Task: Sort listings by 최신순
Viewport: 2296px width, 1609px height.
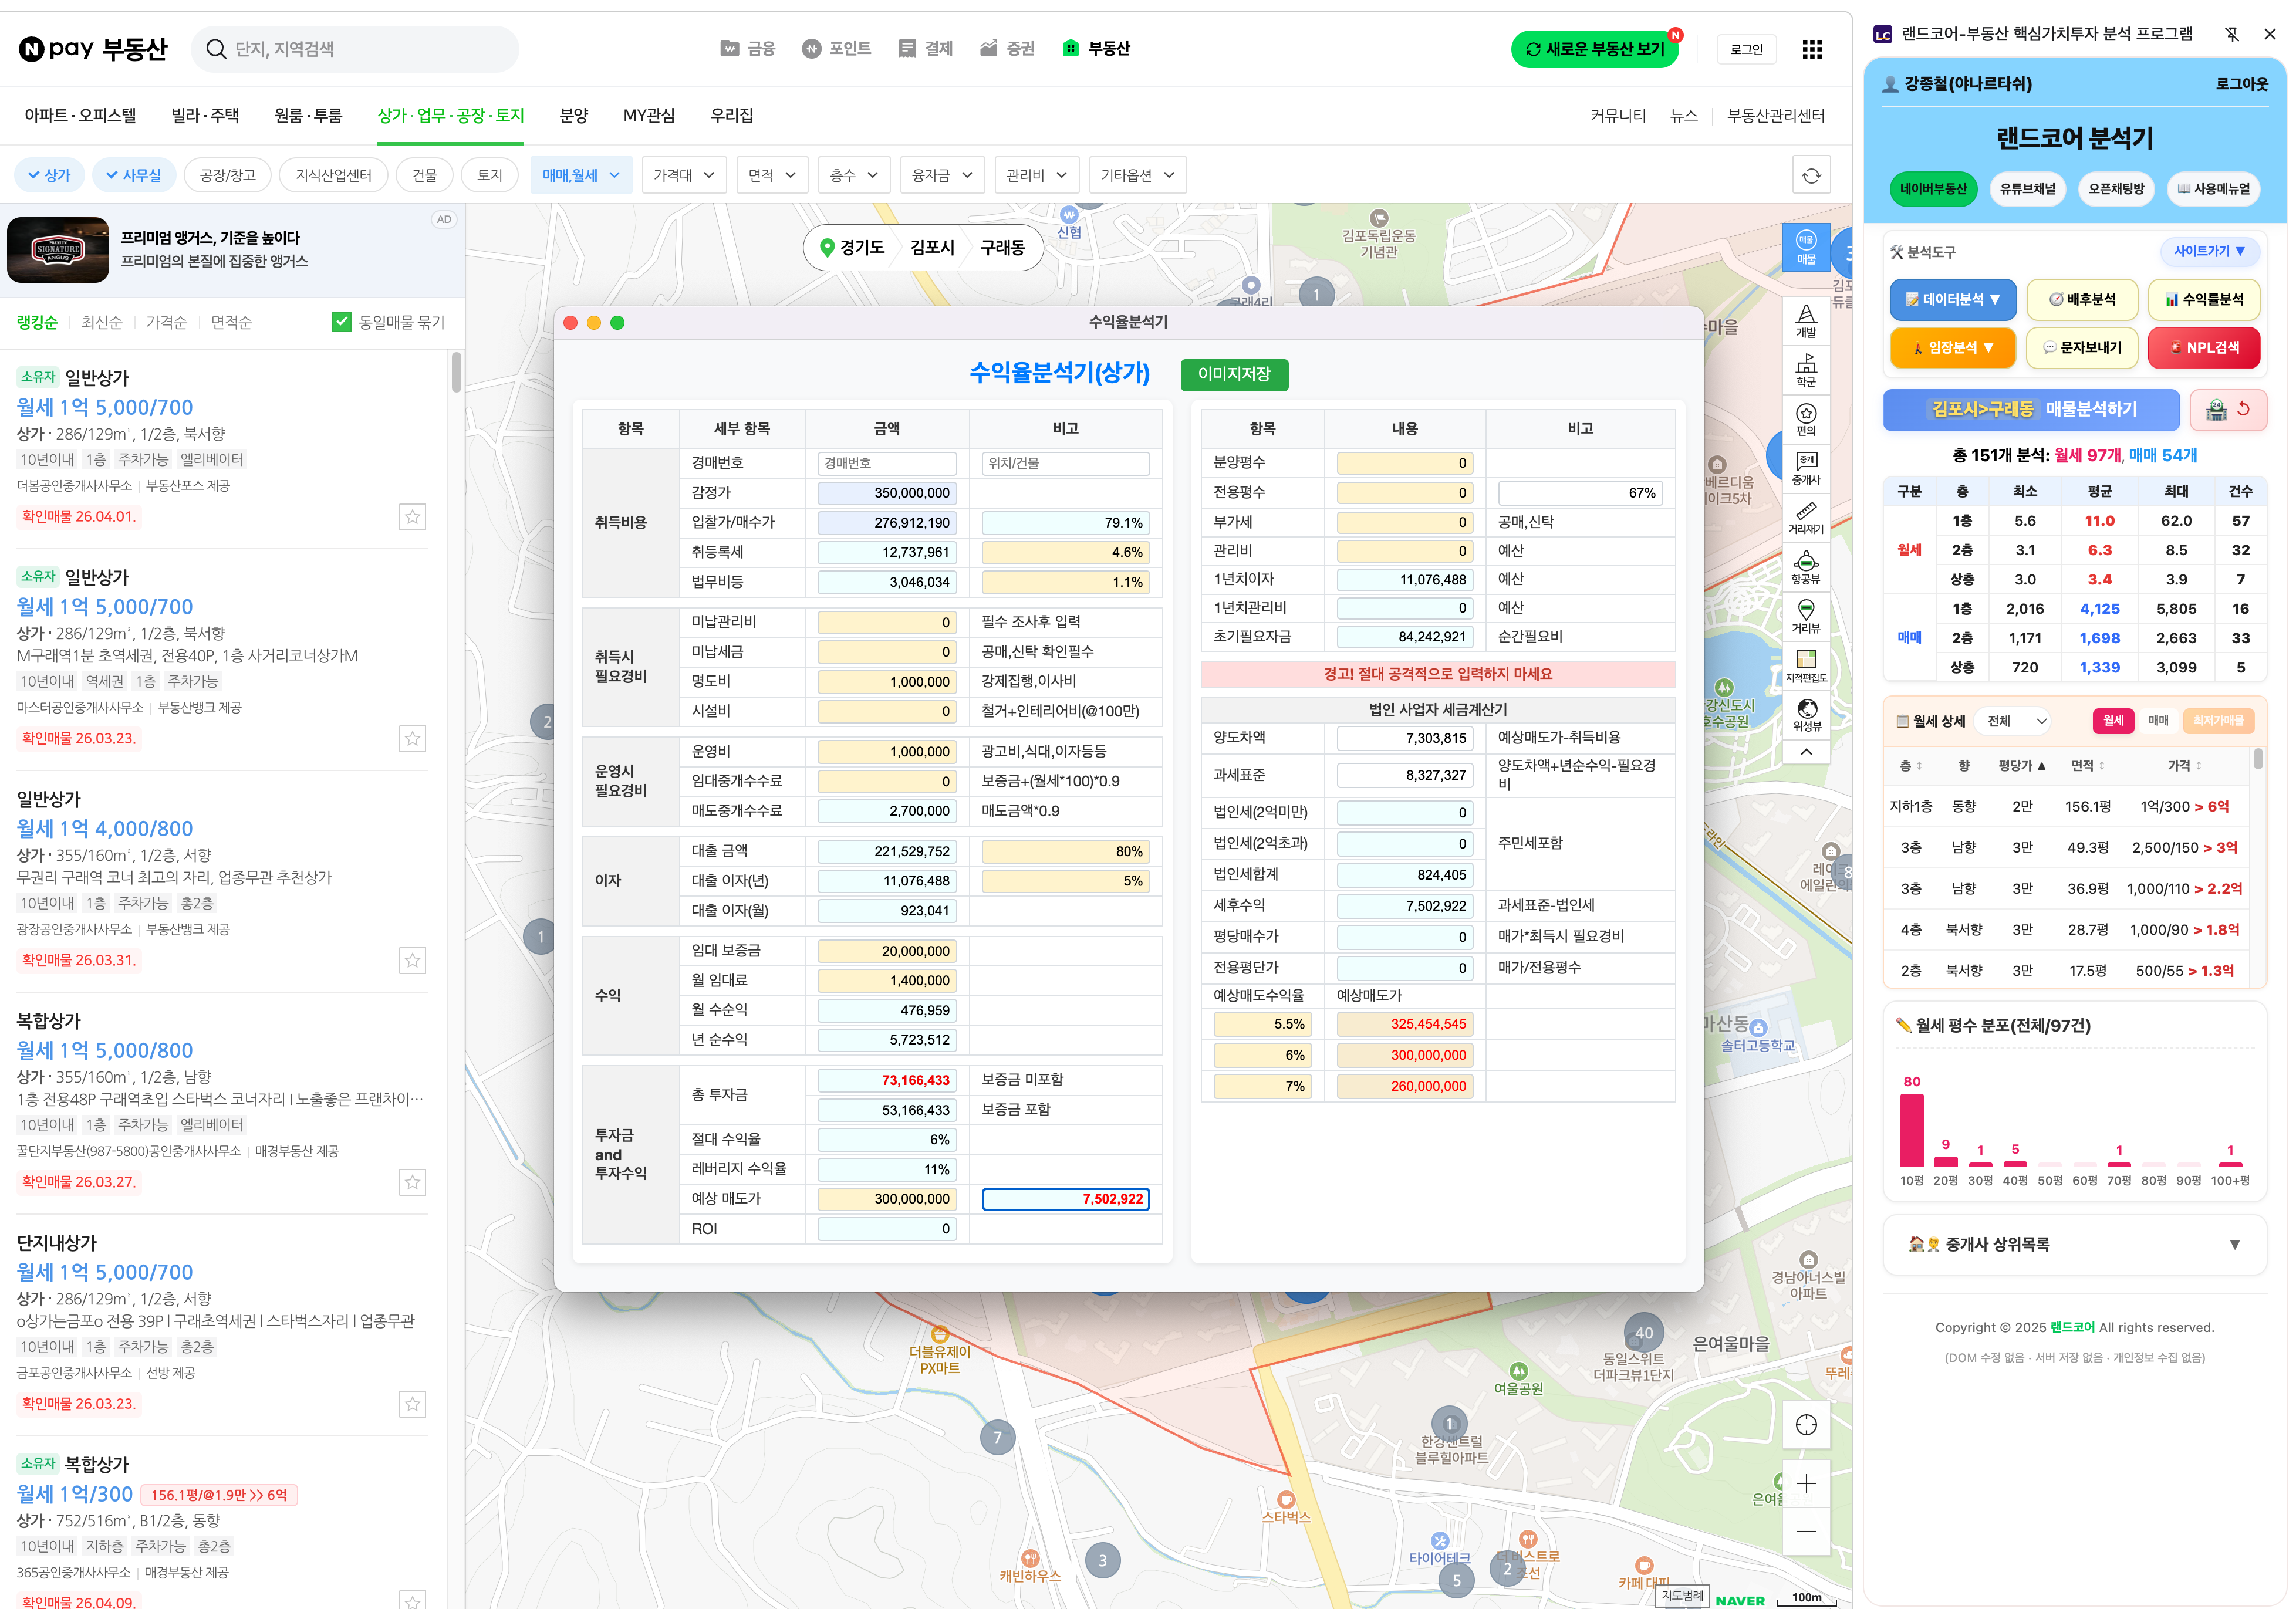Action: pyautogui.click(x=102, y=322)
